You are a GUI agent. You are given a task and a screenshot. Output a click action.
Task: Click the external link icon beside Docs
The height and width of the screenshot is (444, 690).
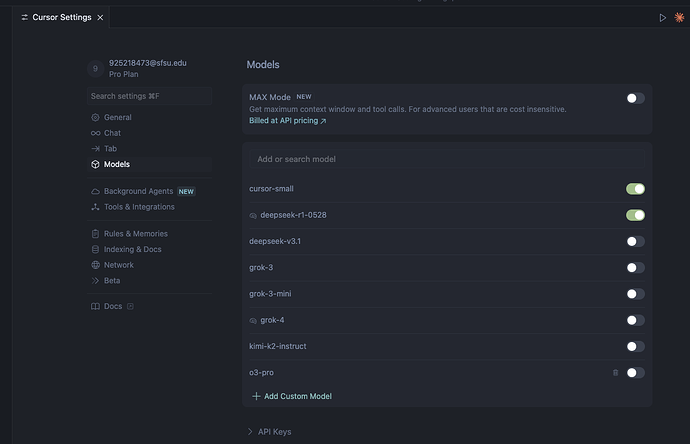(x=130, y=306)
